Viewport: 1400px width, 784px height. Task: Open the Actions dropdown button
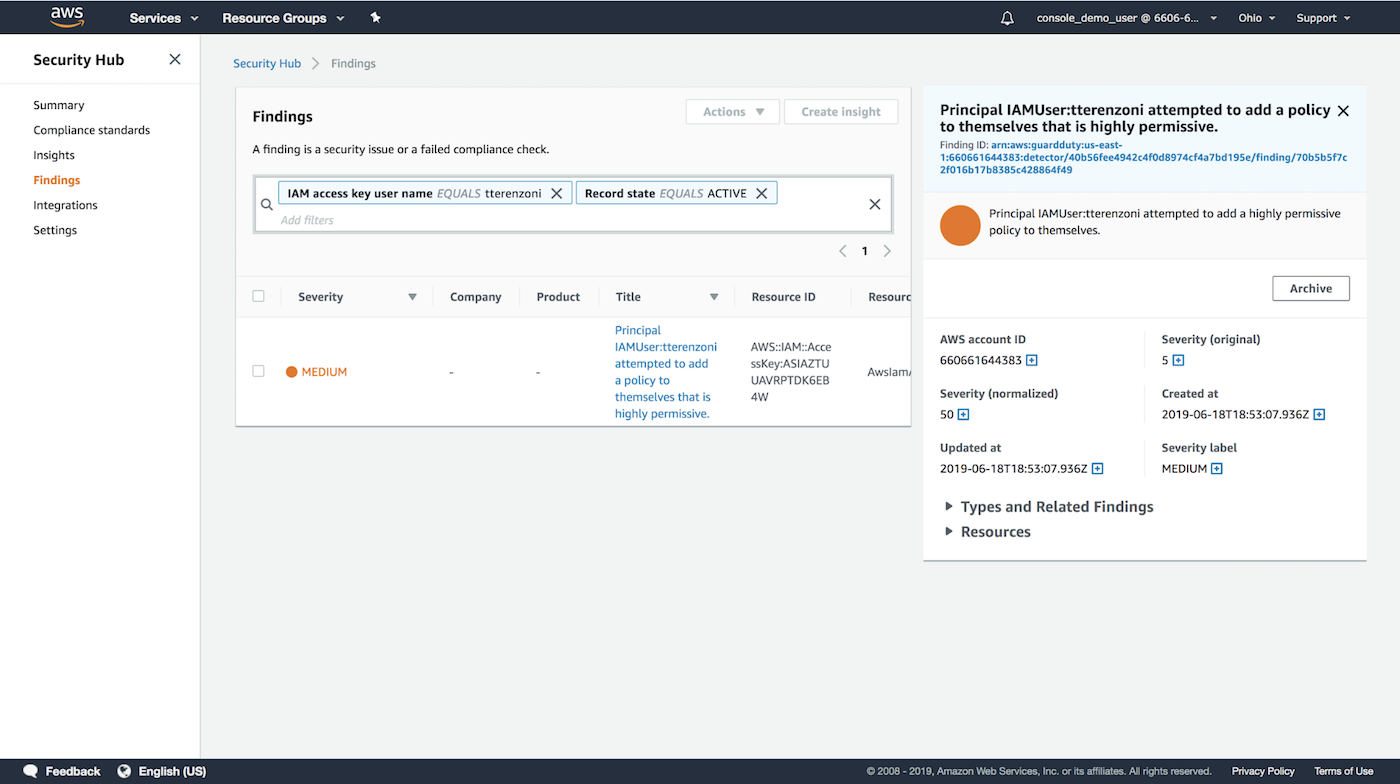tap(732, 112)
